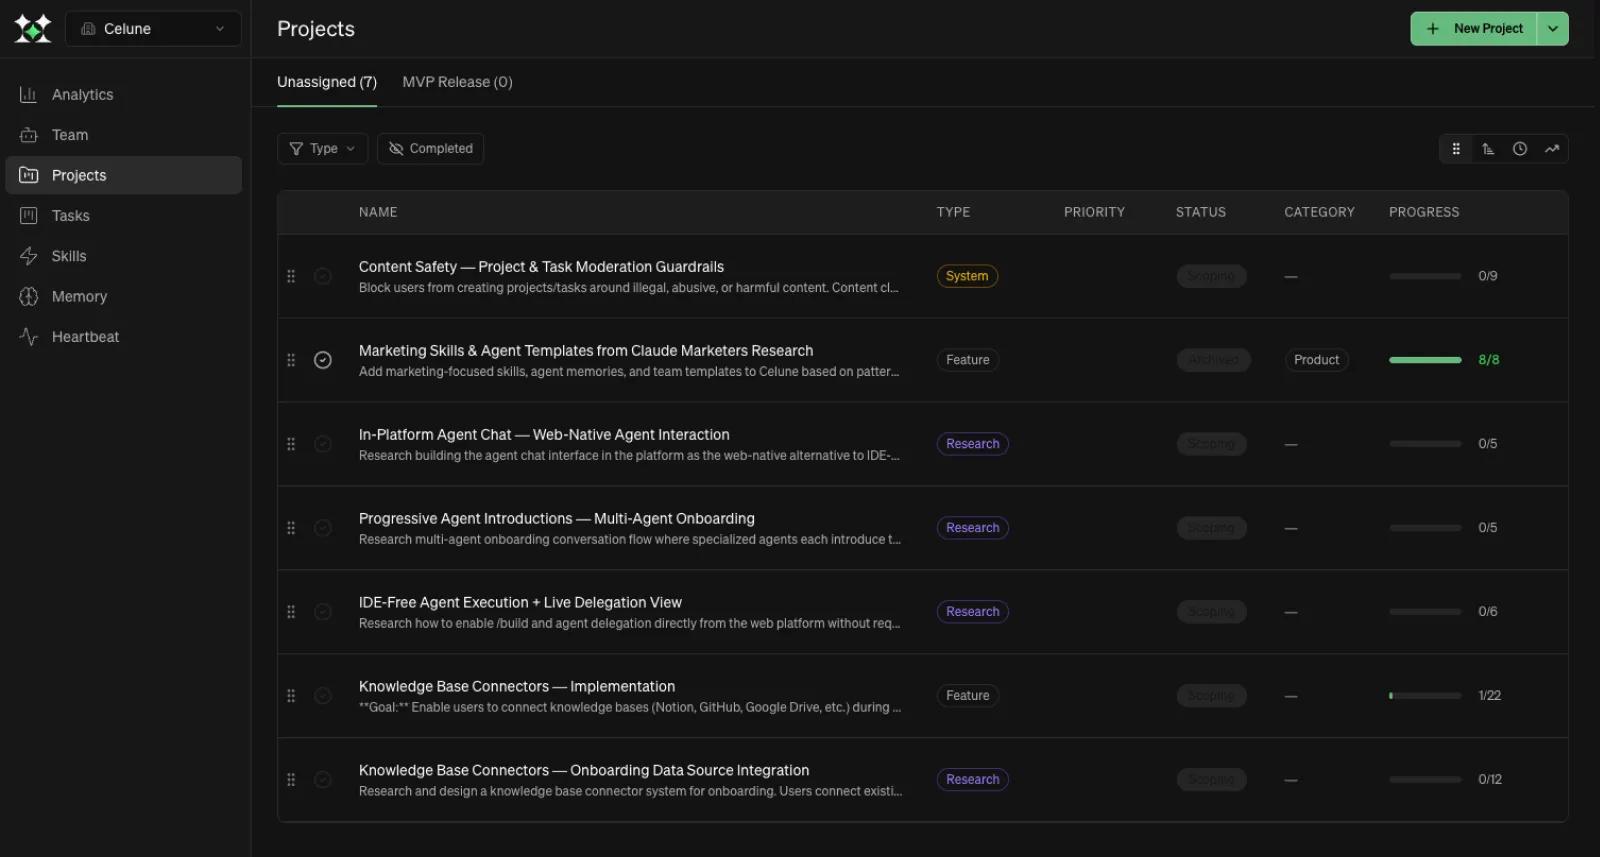Uncheck completion circle for Marketing Skills project
The image size is (1600, 857).
(x=323, y=360)
